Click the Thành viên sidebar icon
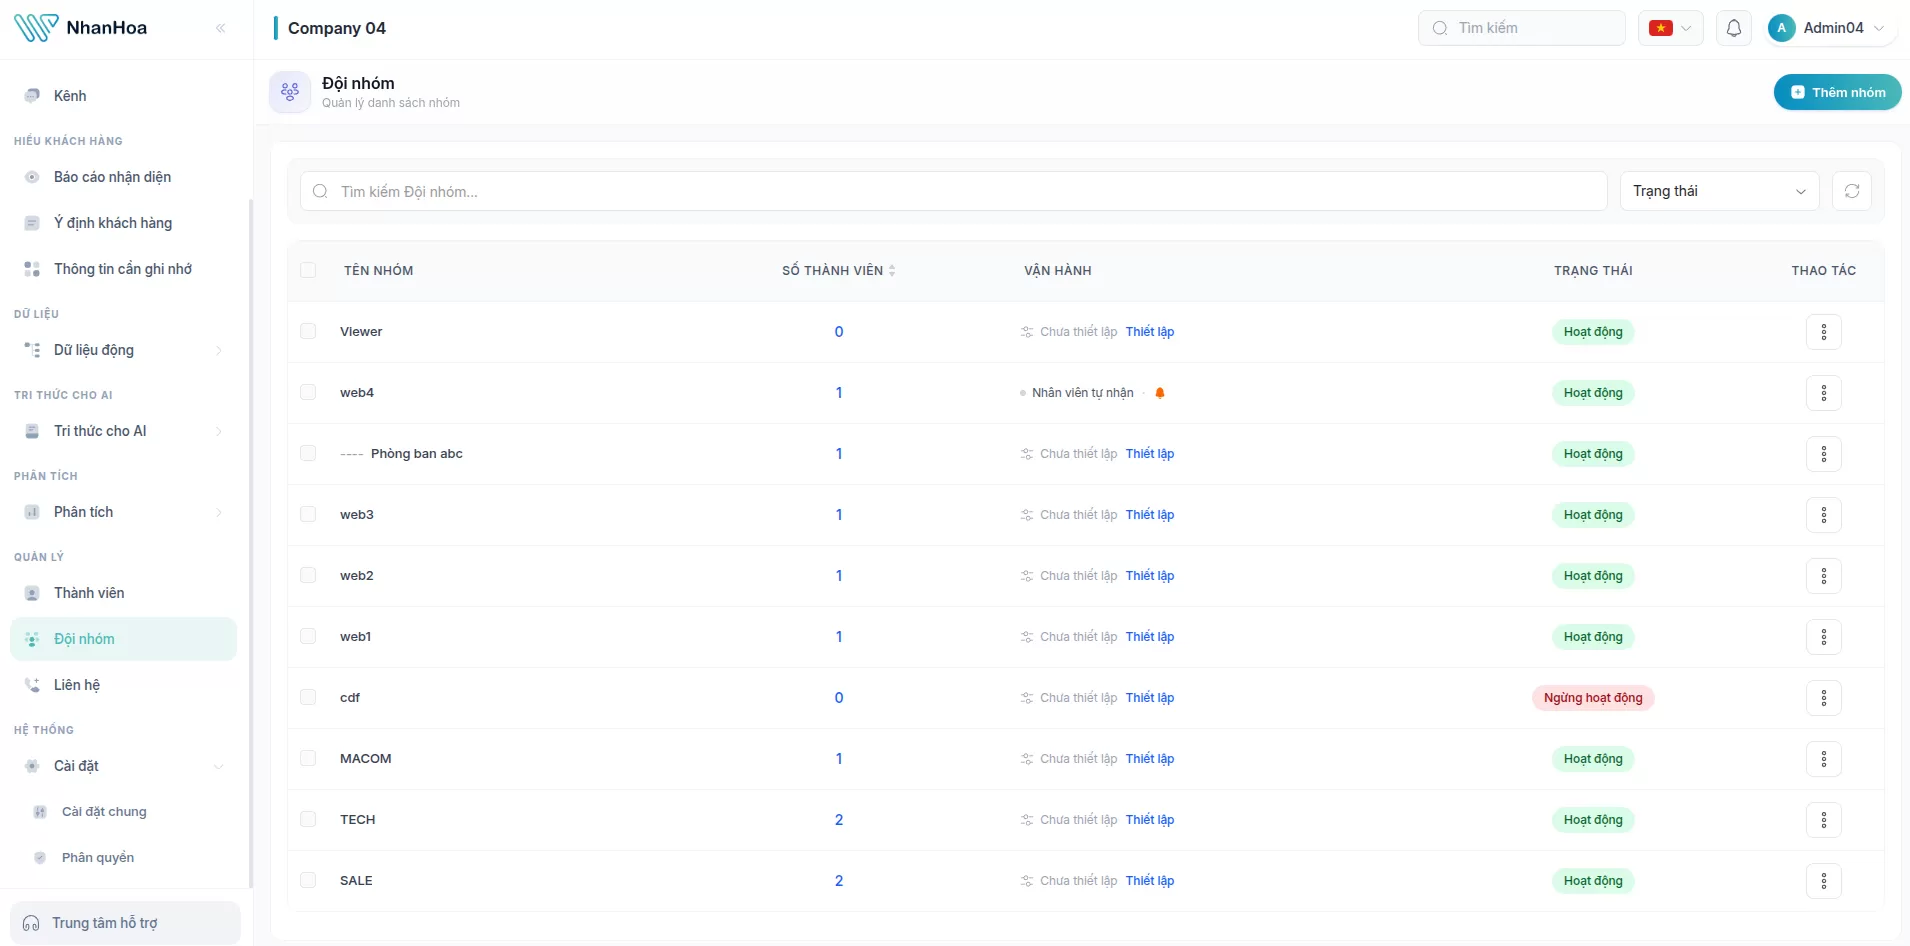The width and height of the screenshot is (1910, 946). tap(32, 593)
